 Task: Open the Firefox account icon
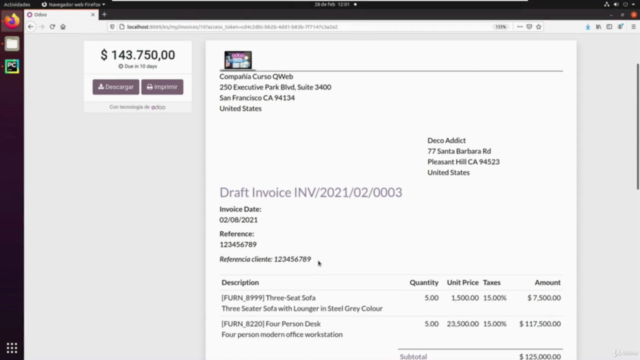[x=620, y=27]
